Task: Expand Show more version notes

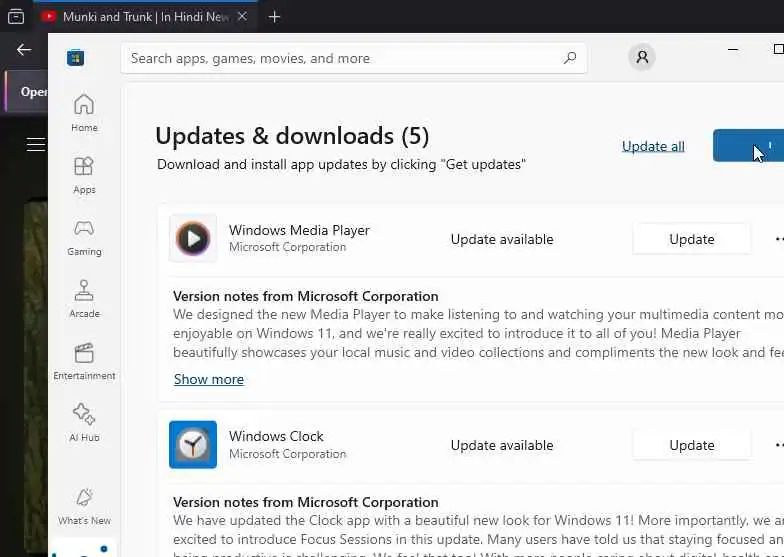Action: tap(208, 379)
